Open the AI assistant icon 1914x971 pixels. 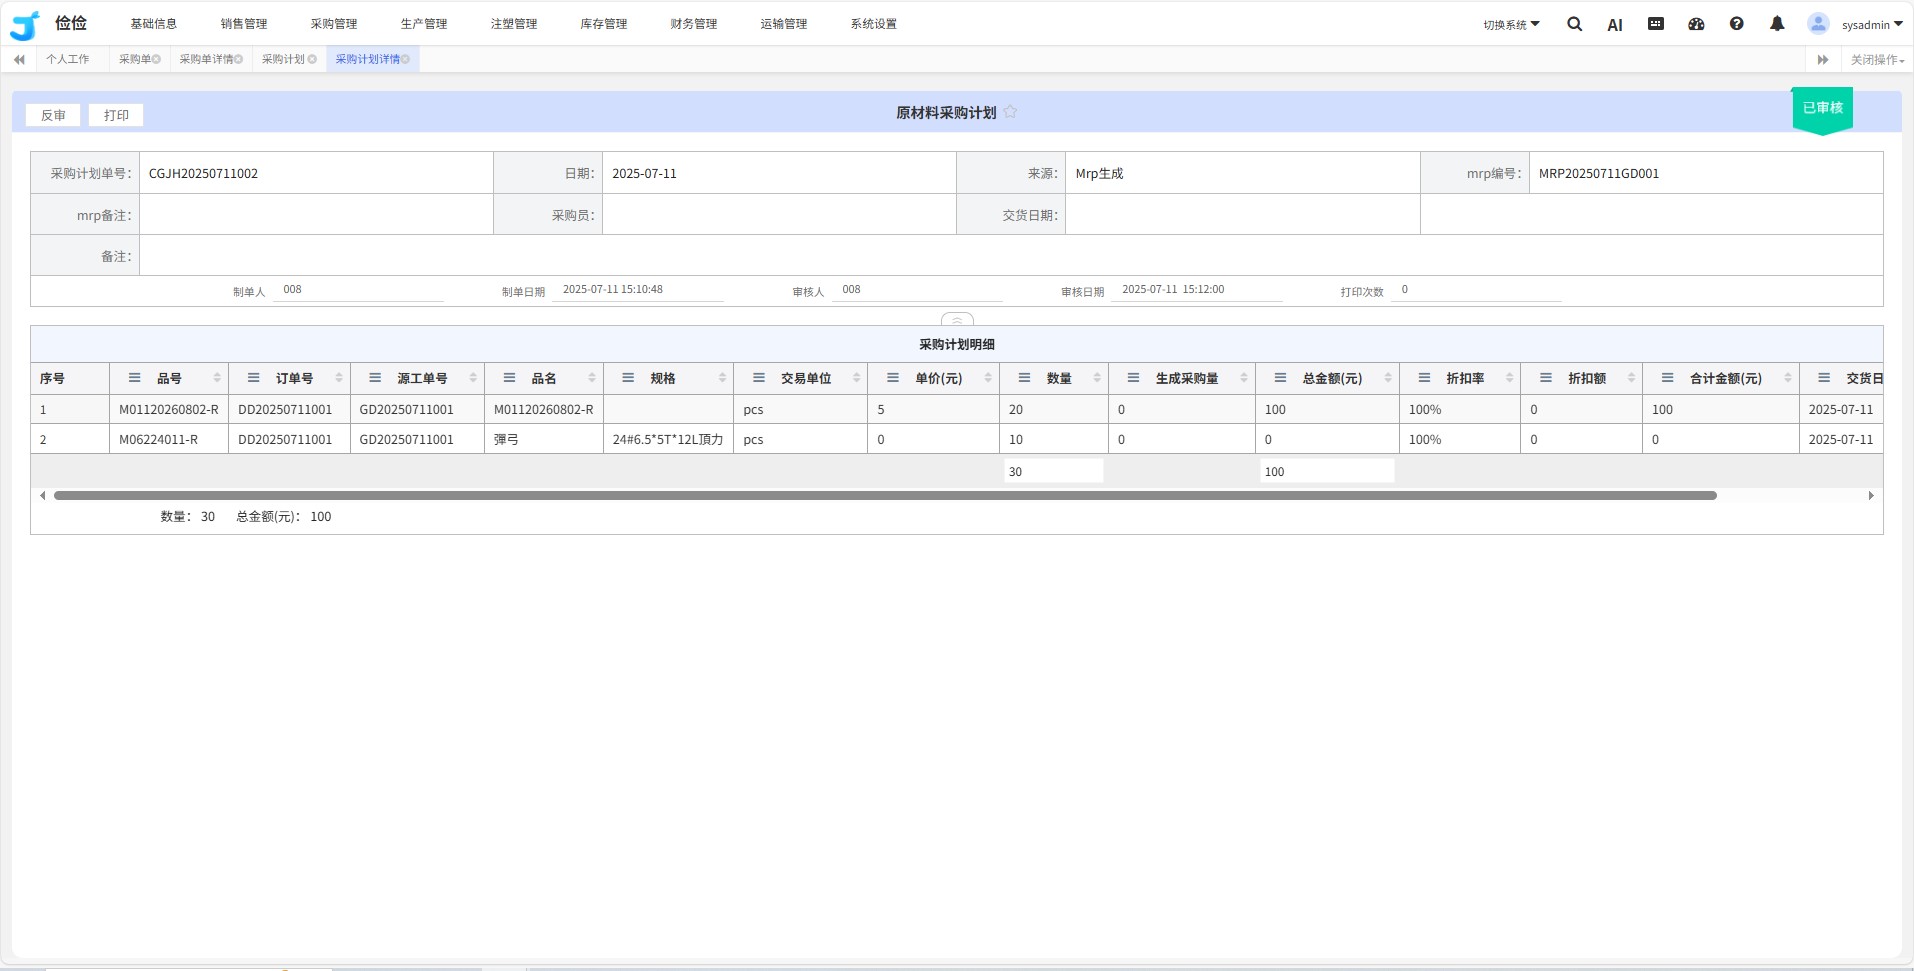click(x=1614, y=25)
